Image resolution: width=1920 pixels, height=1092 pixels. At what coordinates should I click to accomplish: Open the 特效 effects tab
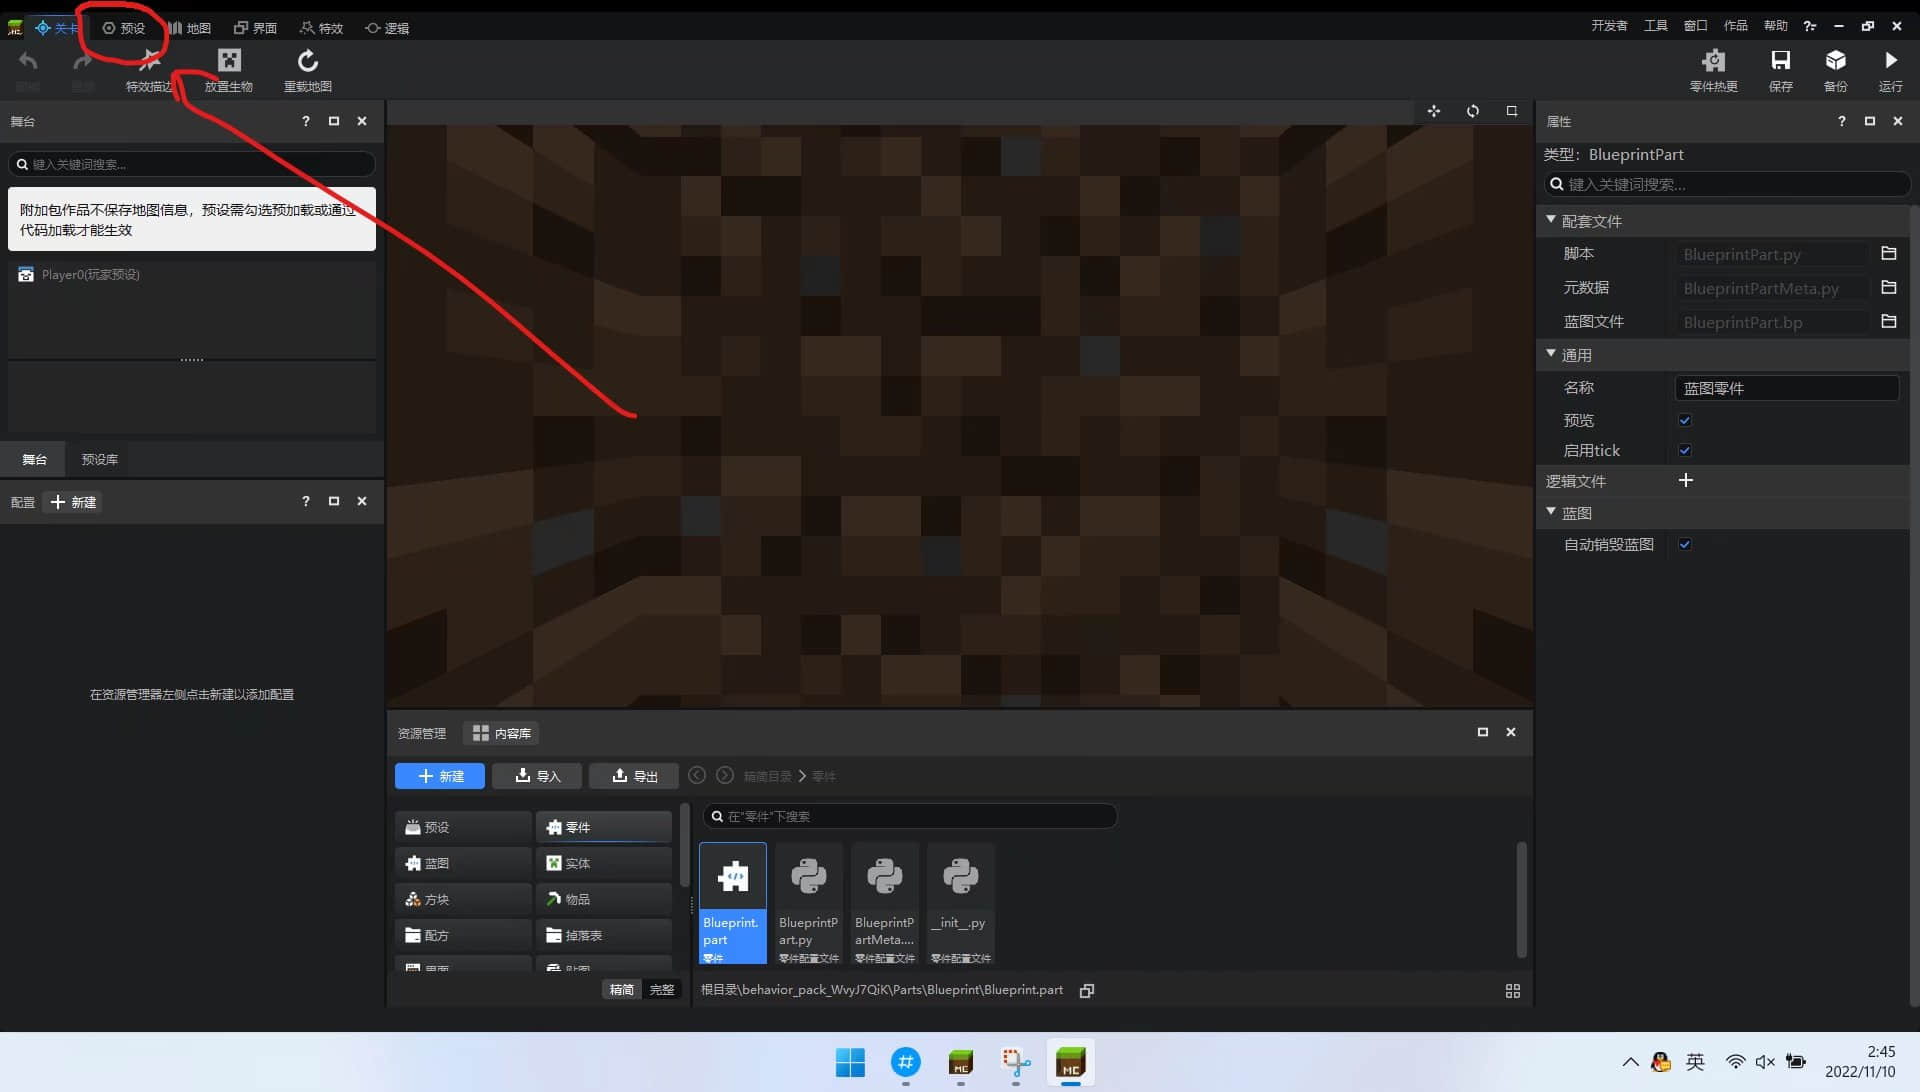322,28
